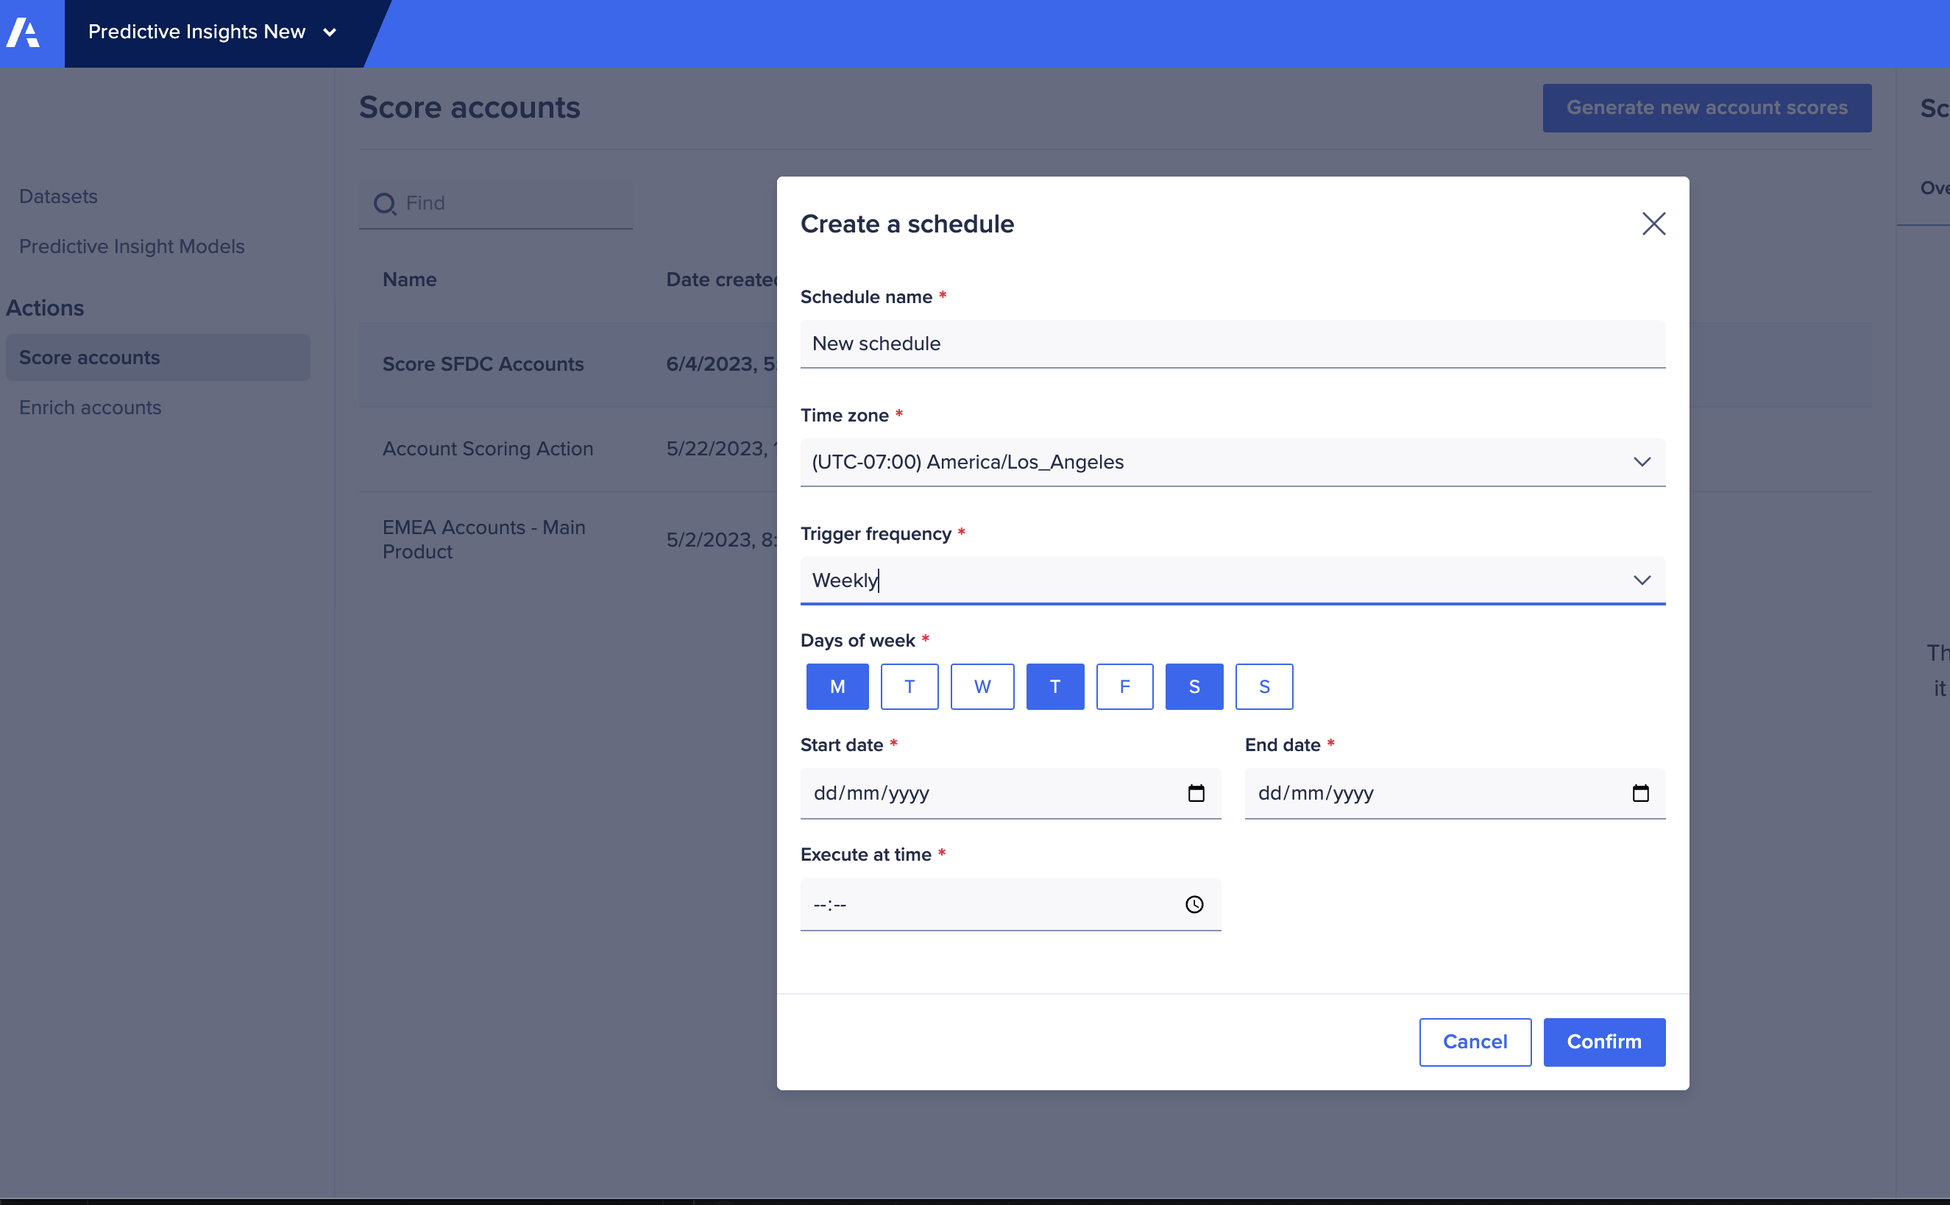
Task: Close the Create a schedule dialog
Action: (x=1653, y=224)
